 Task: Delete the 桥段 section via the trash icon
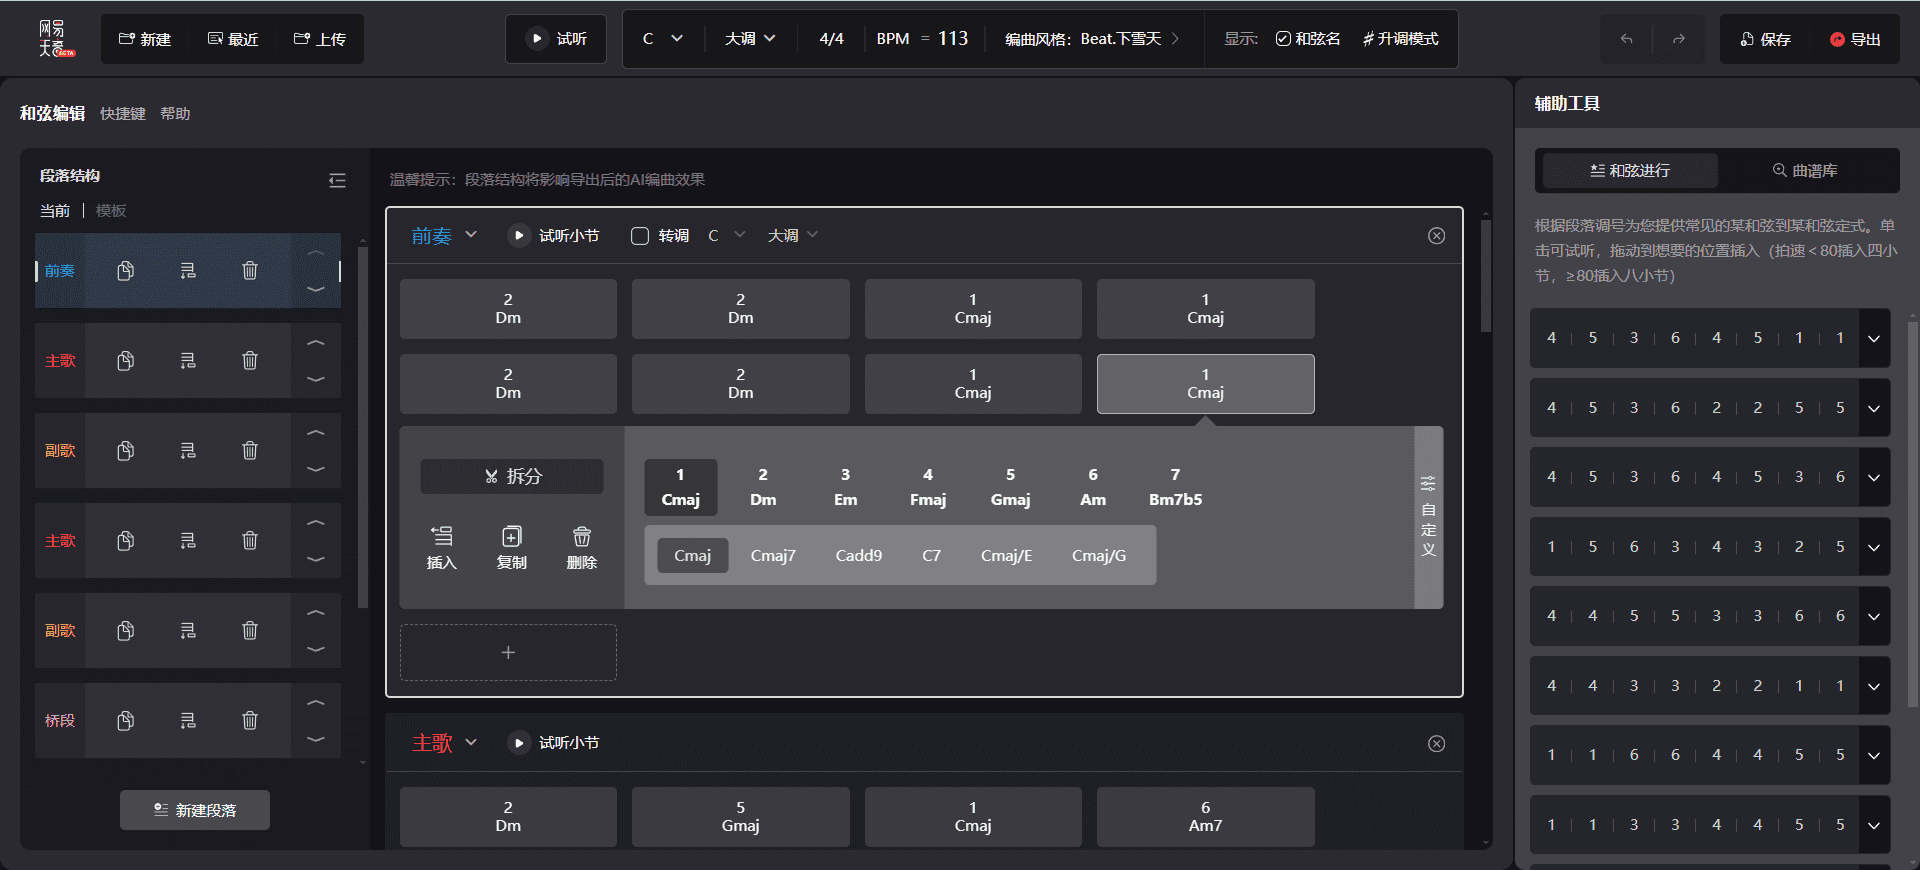[x=250, y=721]
